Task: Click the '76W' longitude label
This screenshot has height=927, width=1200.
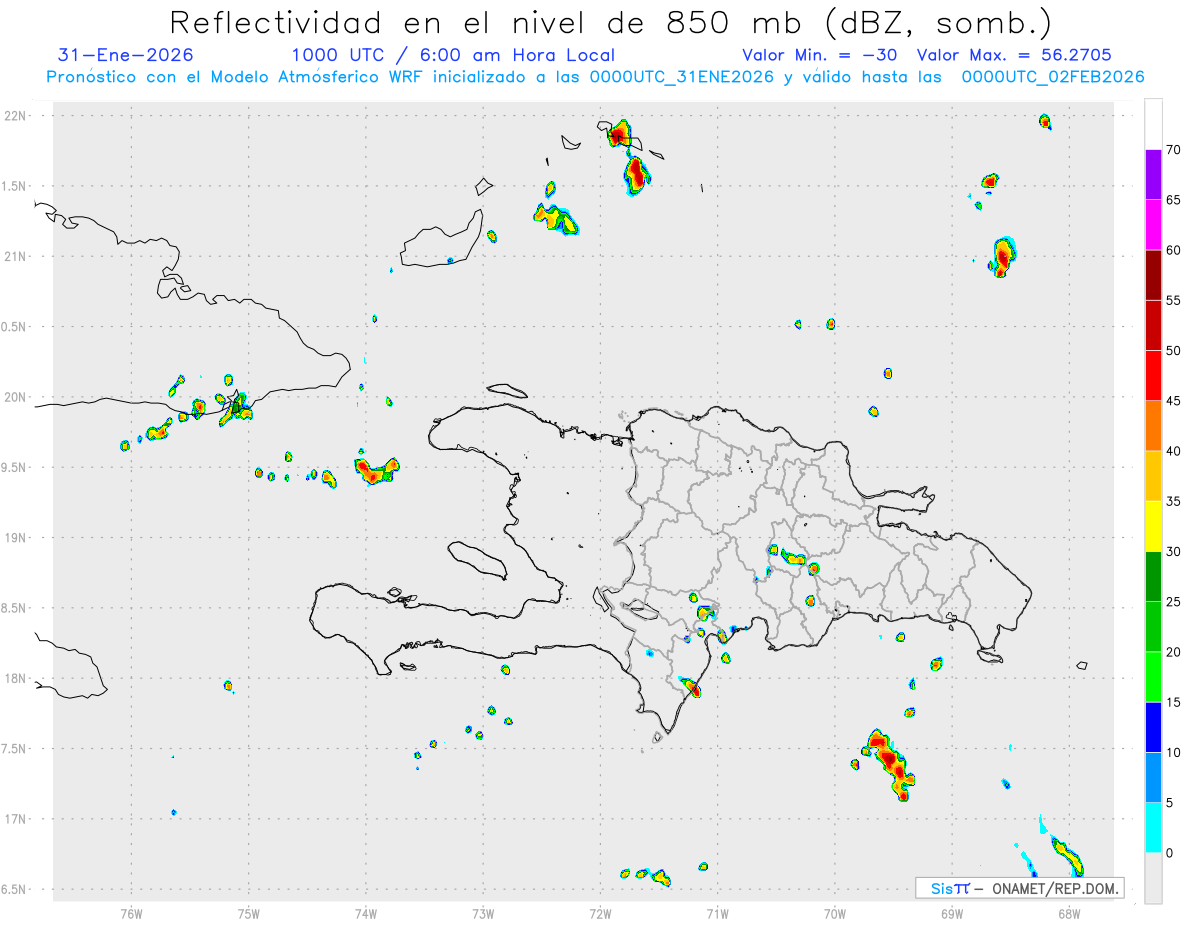Action: pyautogui.click(x=131, y=914)
